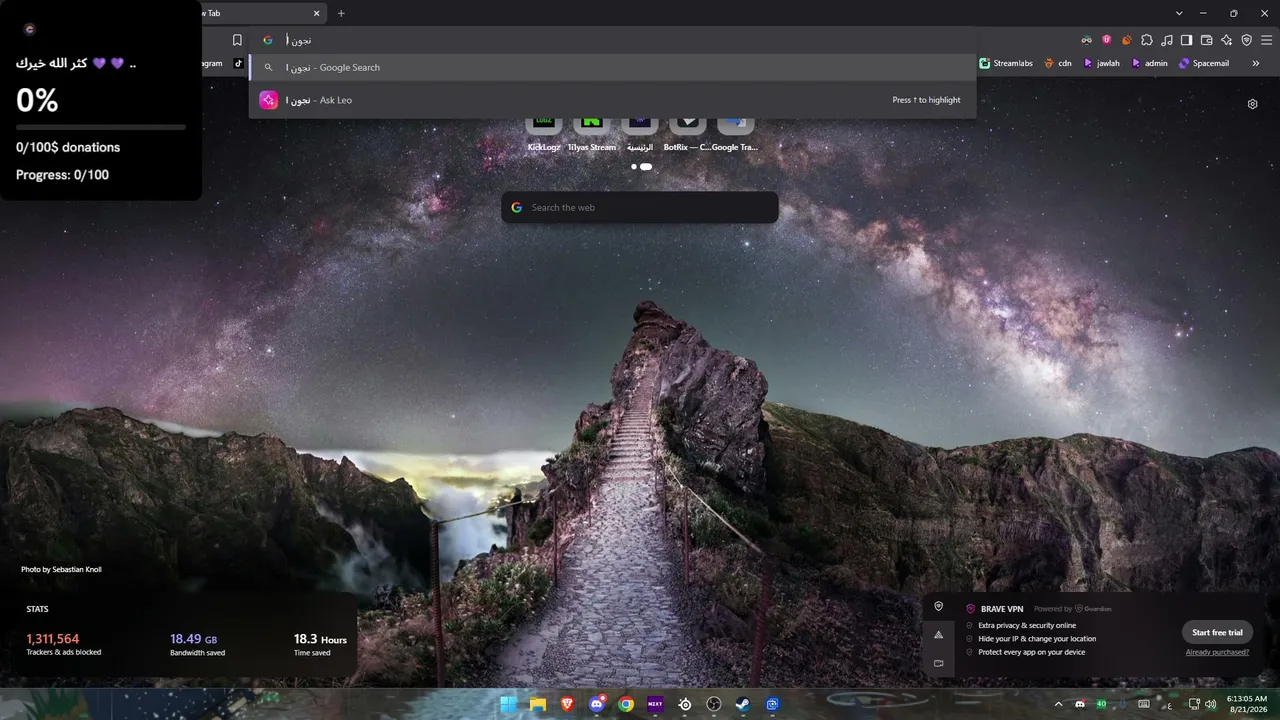
Task: Open the Google Translate top site tile
Action: pos(735,132)
